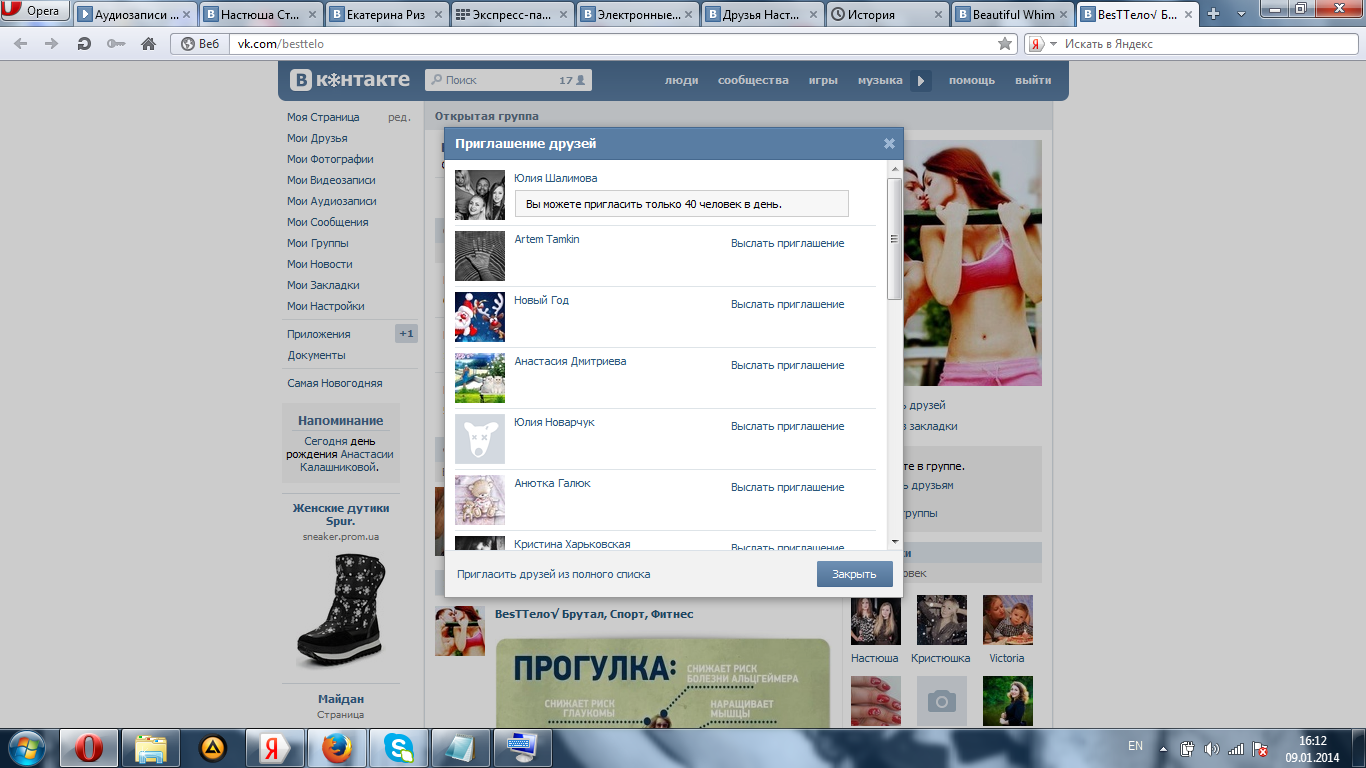Go back with the browser back arrow
Viewport: 1366px width, 768px height.
tap(21, 44)
